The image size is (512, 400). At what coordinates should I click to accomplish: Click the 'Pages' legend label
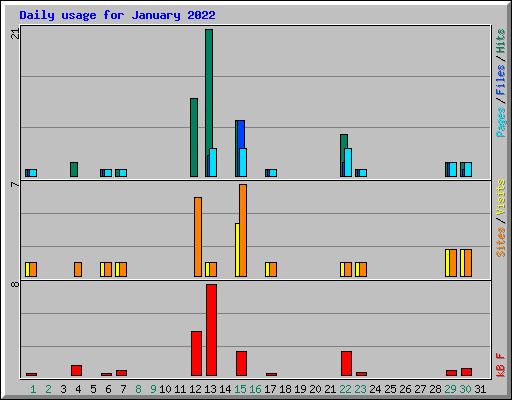(500, 122)
